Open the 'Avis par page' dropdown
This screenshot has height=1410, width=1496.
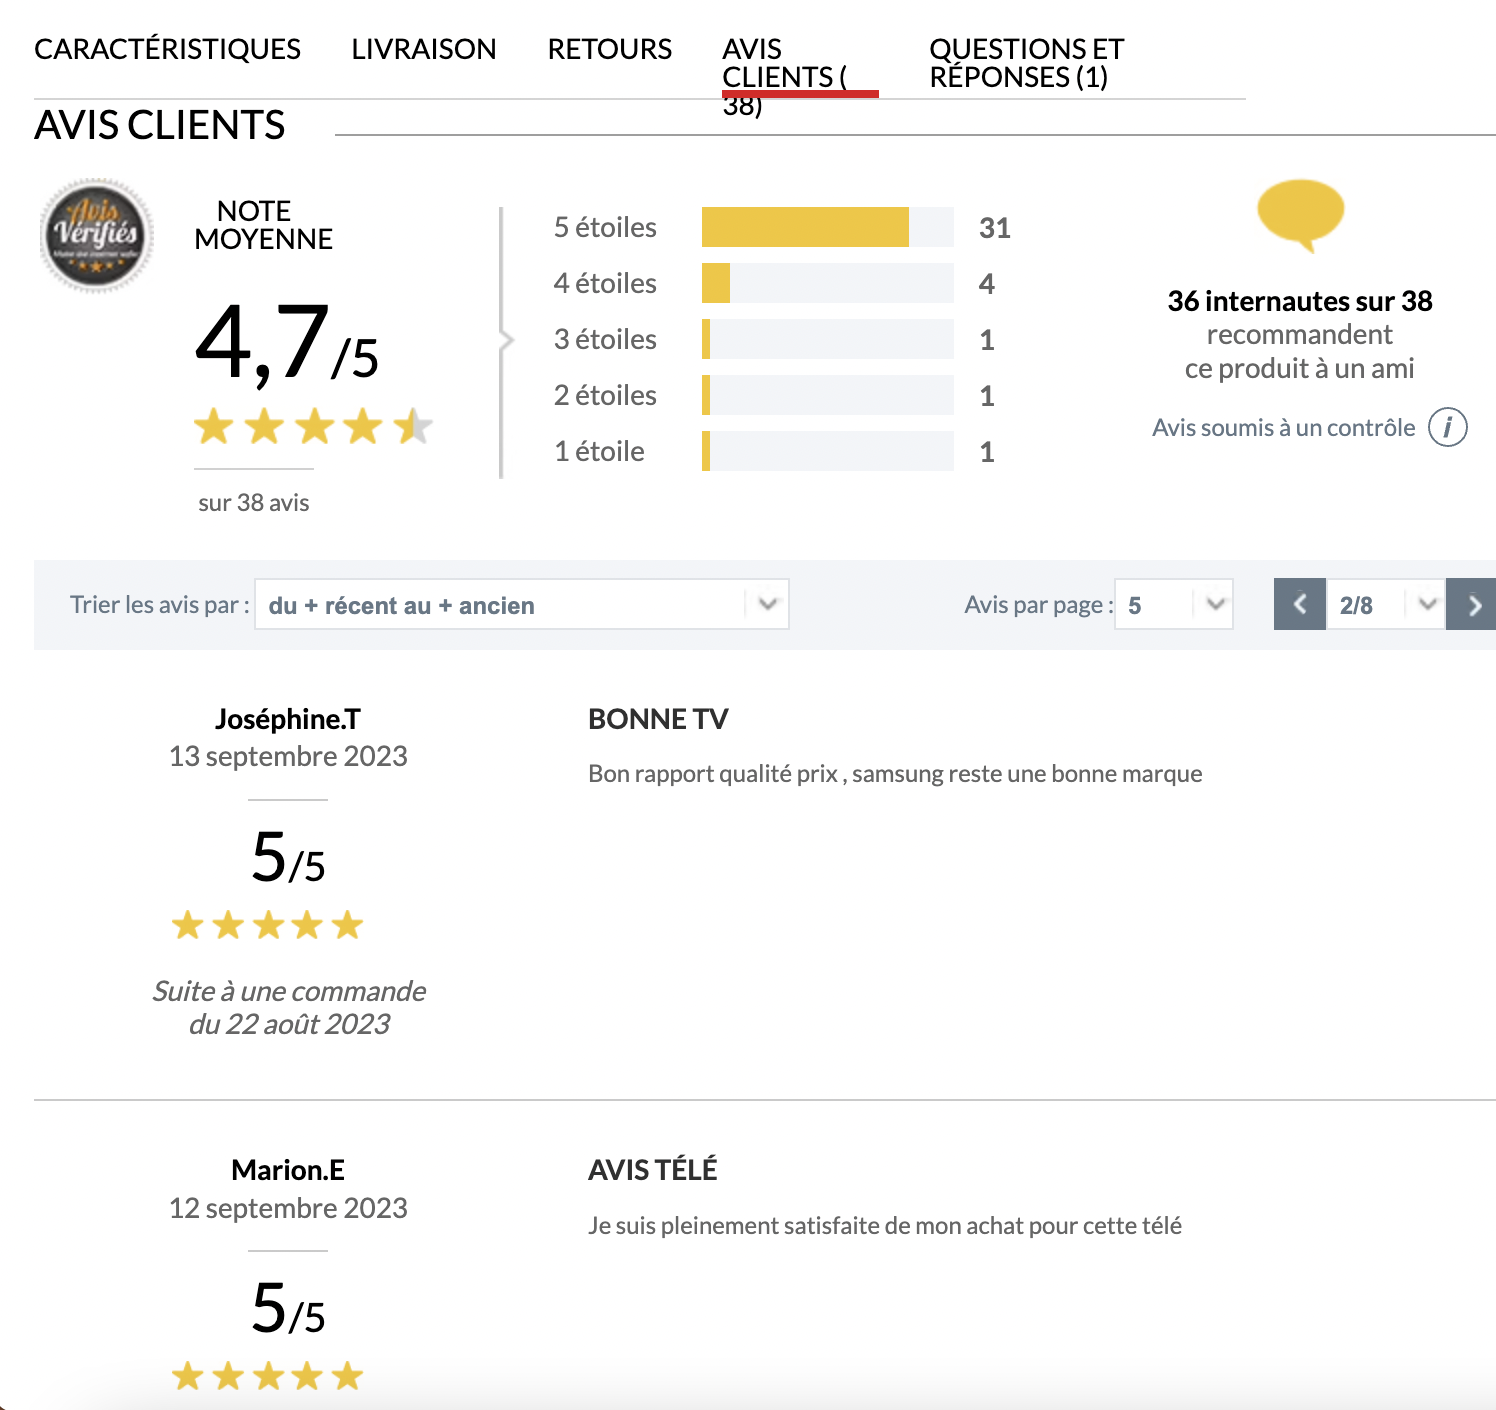click(x=1173, y=604)
